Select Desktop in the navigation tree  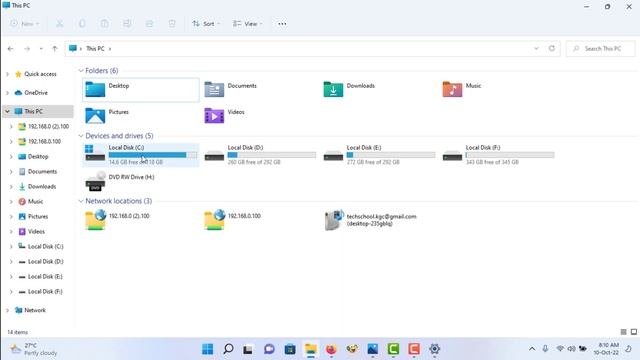(x=38, y=156)
